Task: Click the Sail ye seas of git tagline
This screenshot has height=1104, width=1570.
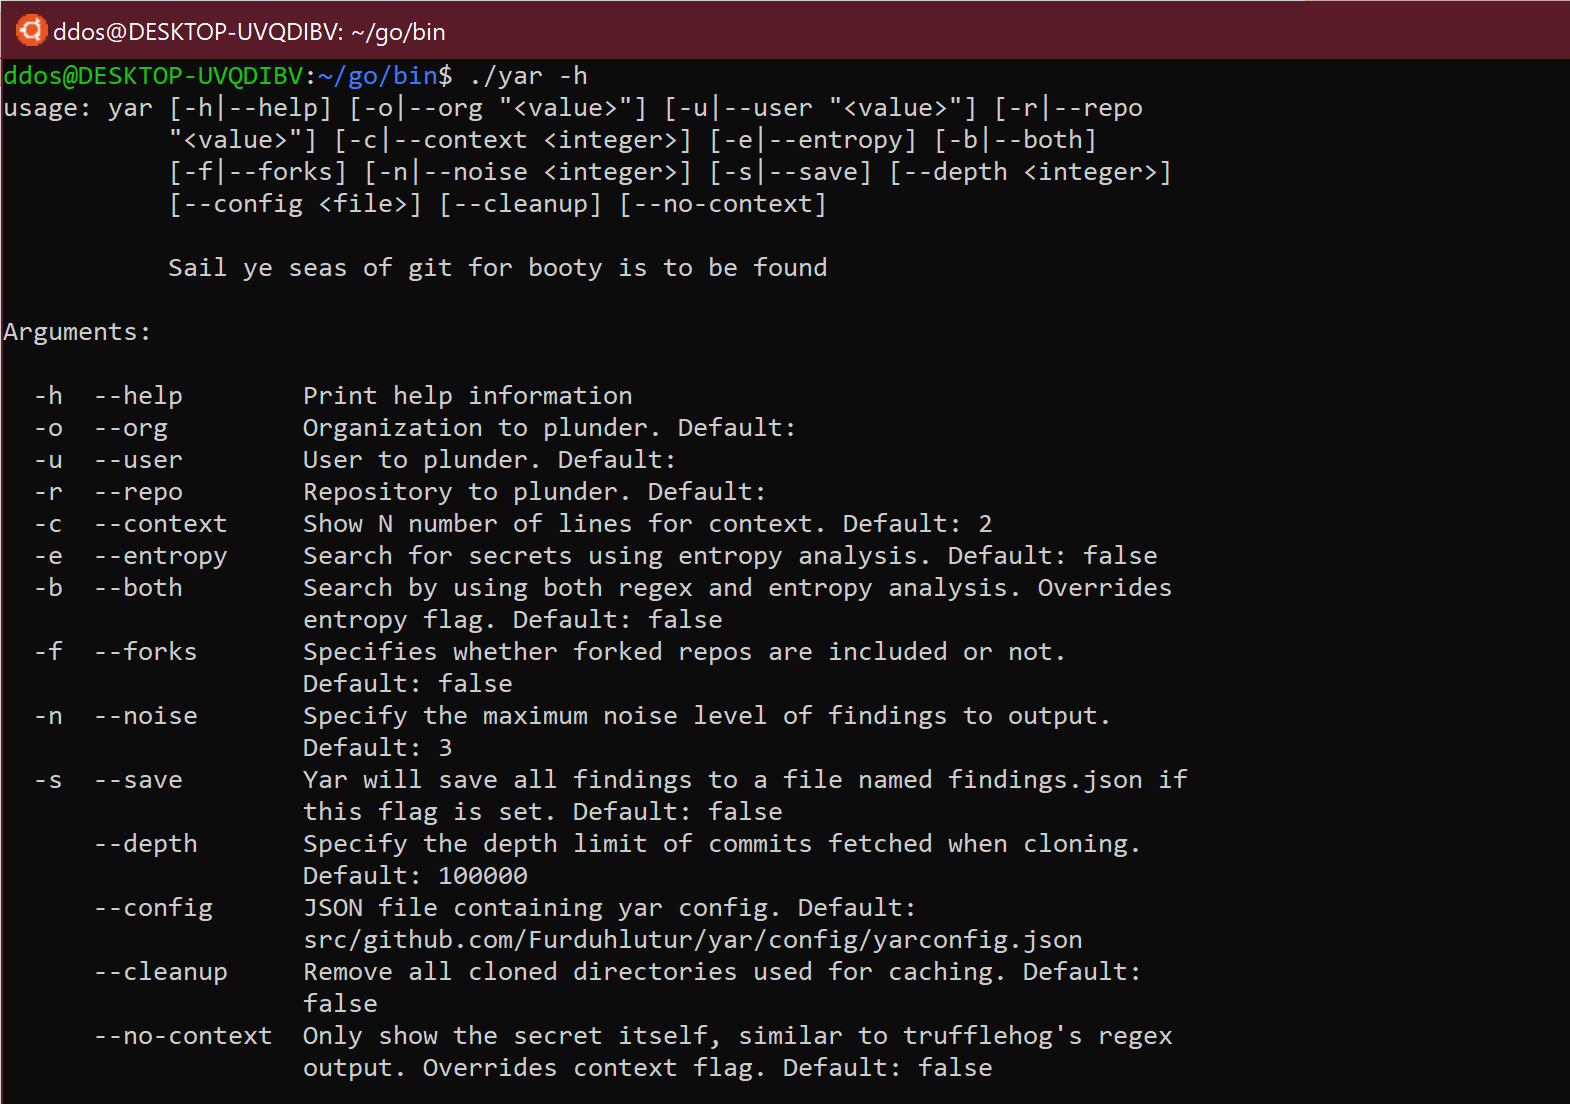Action: pos(497,268)
